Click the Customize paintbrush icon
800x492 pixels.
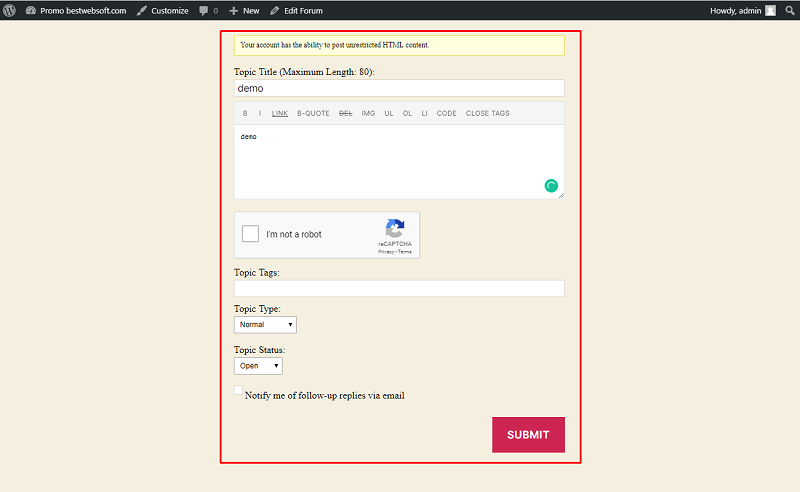point(142,10)
